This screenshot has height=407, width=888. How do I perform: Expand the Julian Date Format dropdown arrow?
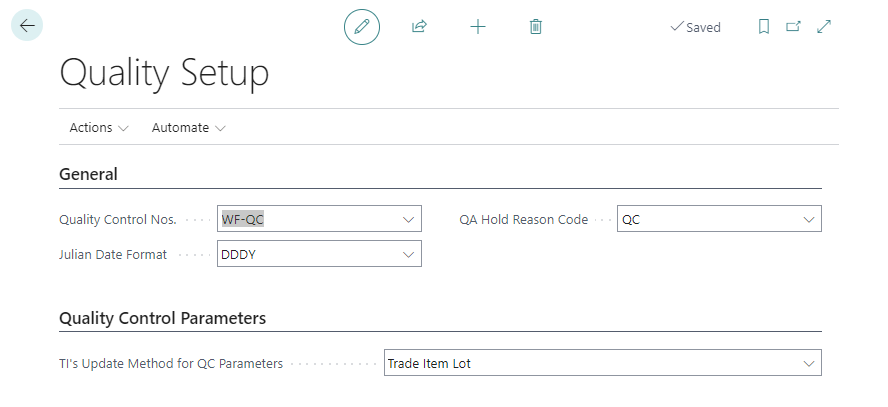(x=408, y=255)
